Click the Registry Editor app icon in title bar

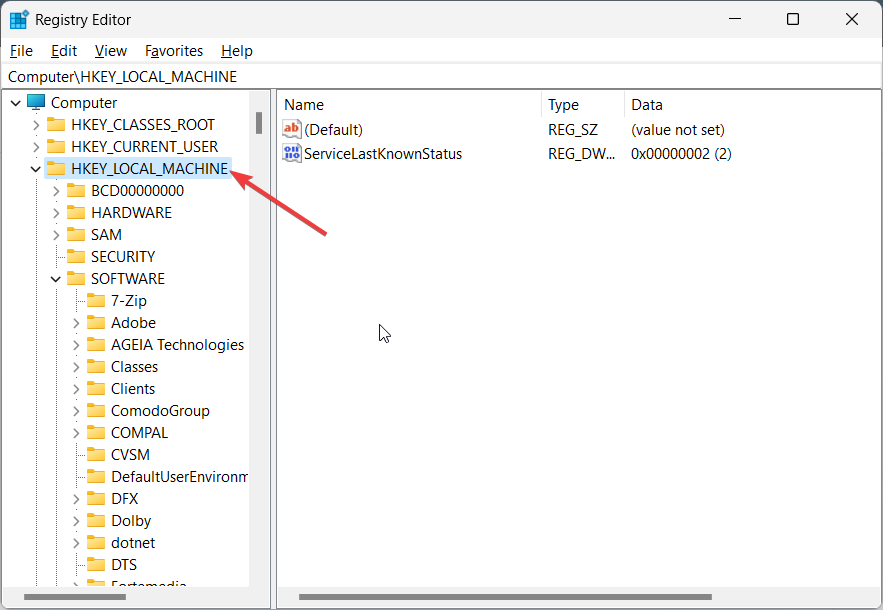(x=19, y=20)
